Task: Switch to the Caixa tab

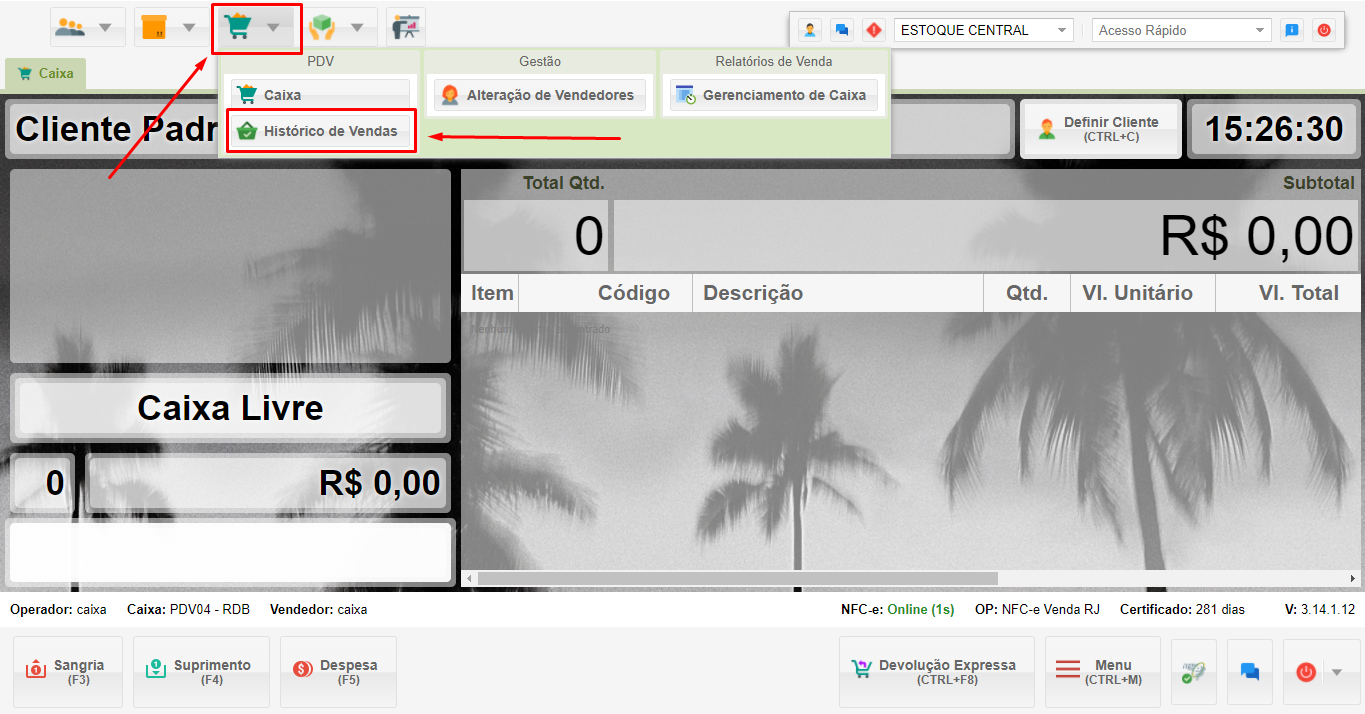Action: [x=46, y=73]
